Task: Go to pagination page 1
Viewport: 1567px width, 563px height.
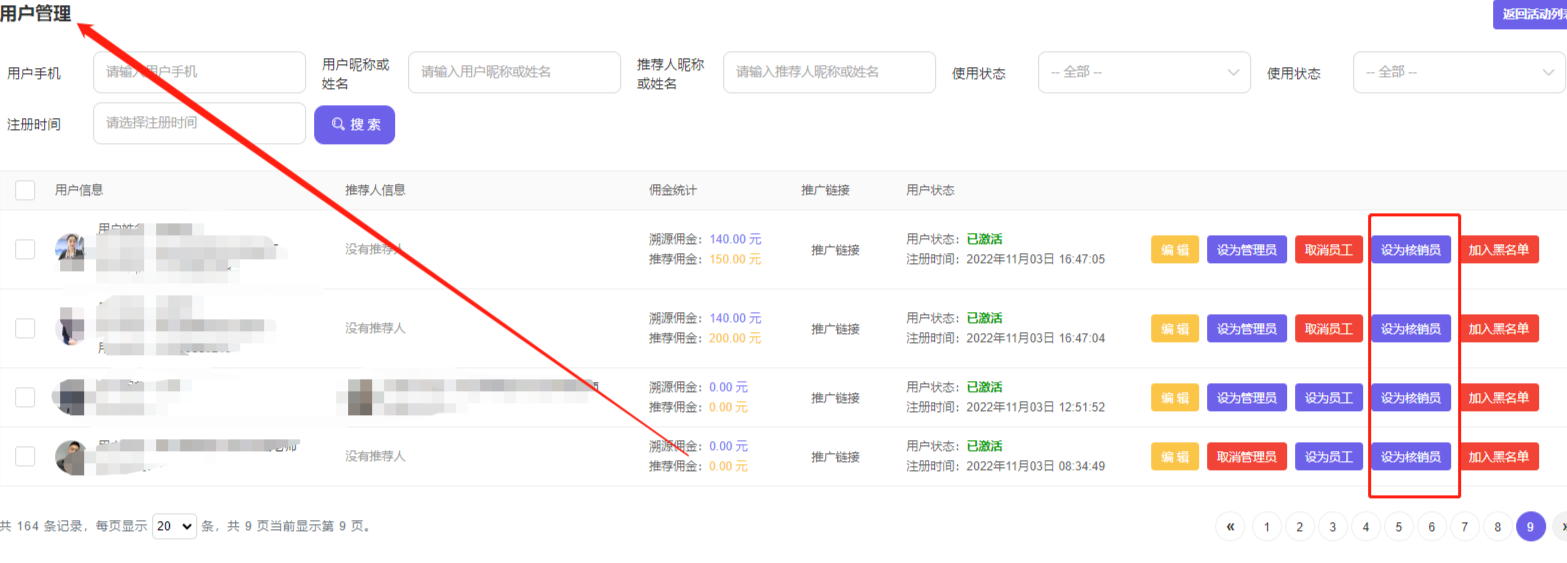Action: point(1267,526)
